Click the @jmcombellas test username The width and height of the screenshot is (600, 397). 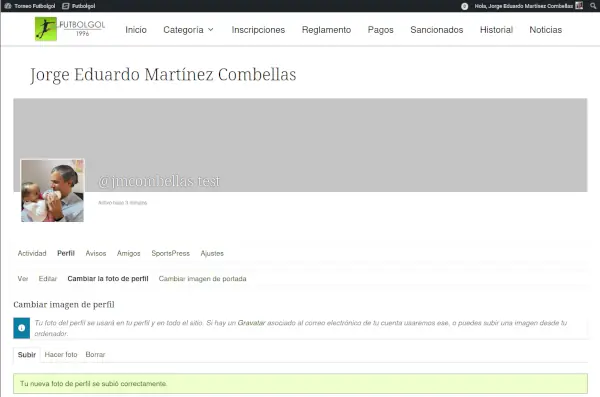(x=159, y=181)
